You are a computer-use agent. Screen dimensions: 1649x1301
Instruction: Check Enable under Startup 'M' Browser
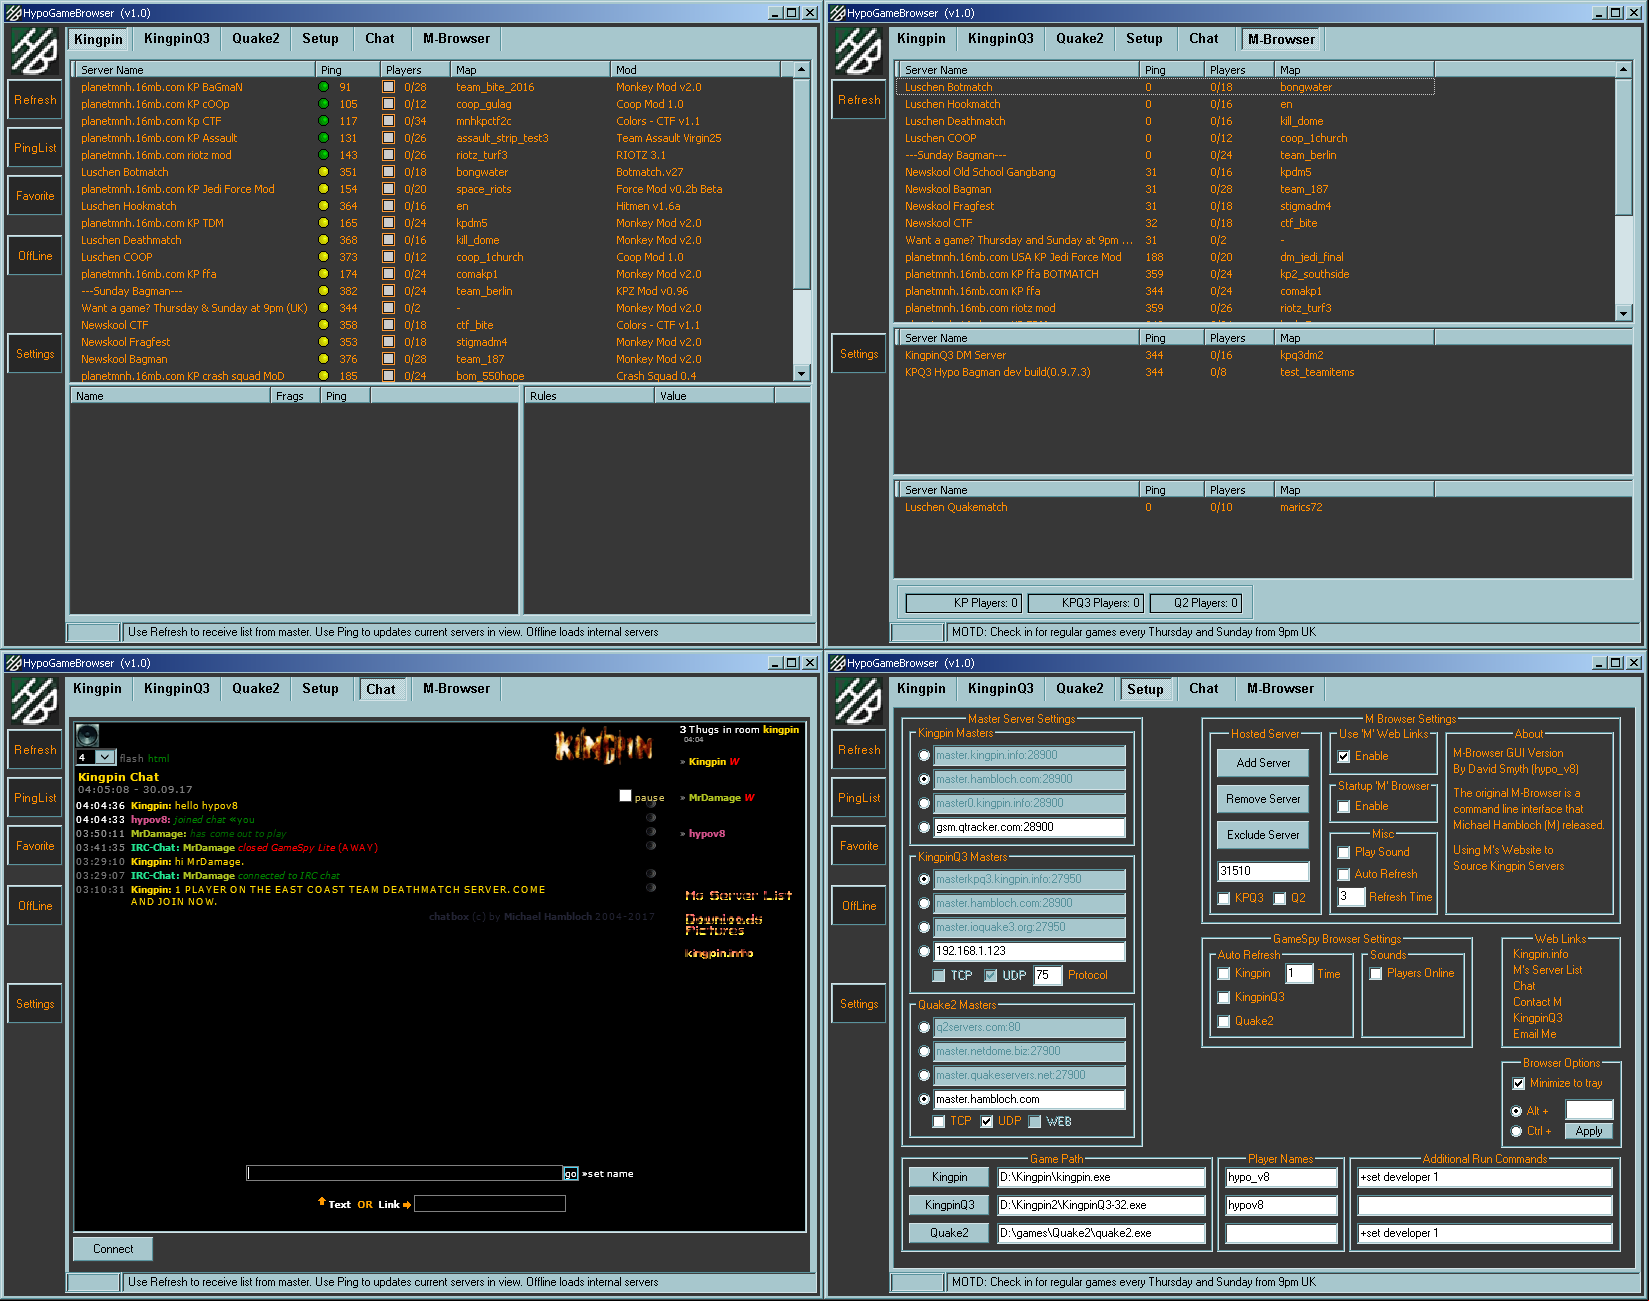(x=1344, y=806)
